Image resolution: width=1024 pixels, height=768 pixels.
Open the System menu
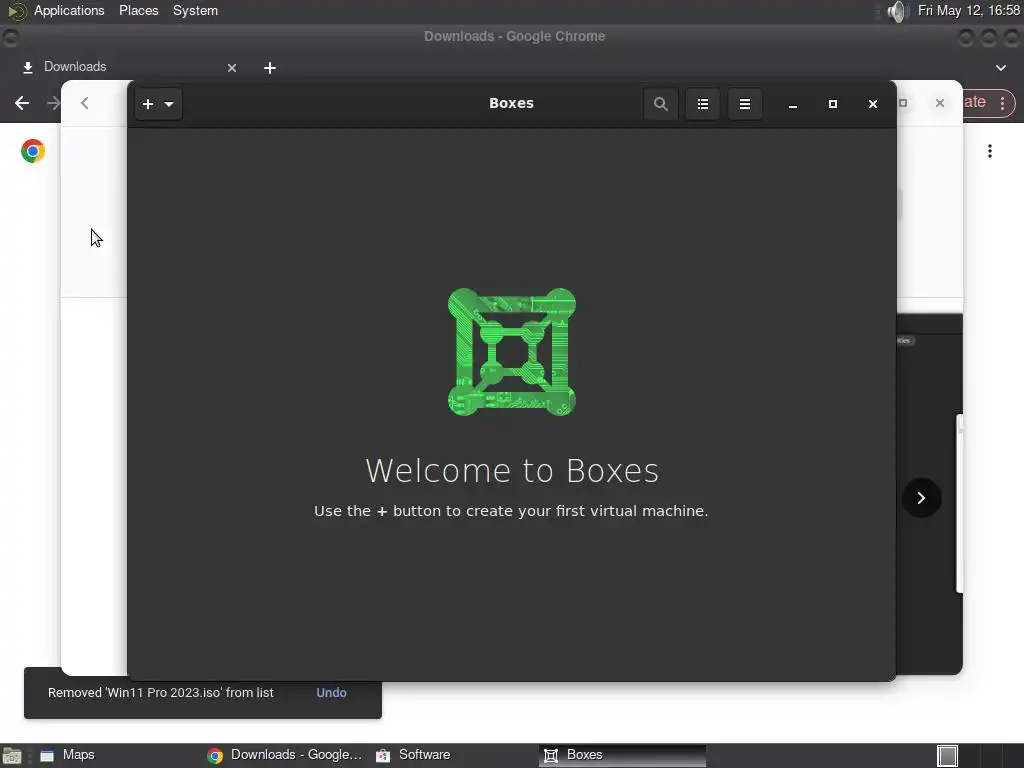[195, 10]
